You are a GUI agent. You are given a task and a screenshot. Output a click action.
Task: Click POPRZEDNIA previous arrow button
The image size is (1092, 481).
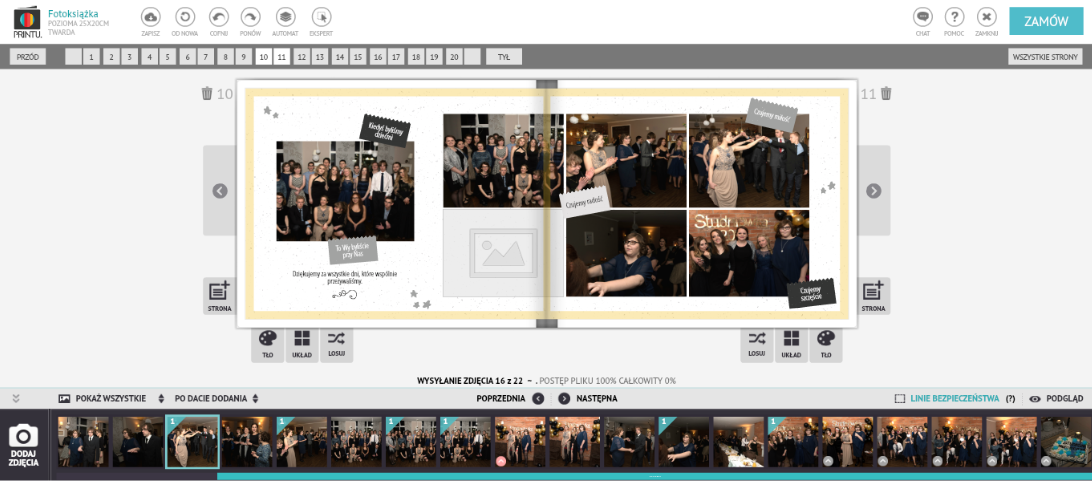click(x=538, y=399)
